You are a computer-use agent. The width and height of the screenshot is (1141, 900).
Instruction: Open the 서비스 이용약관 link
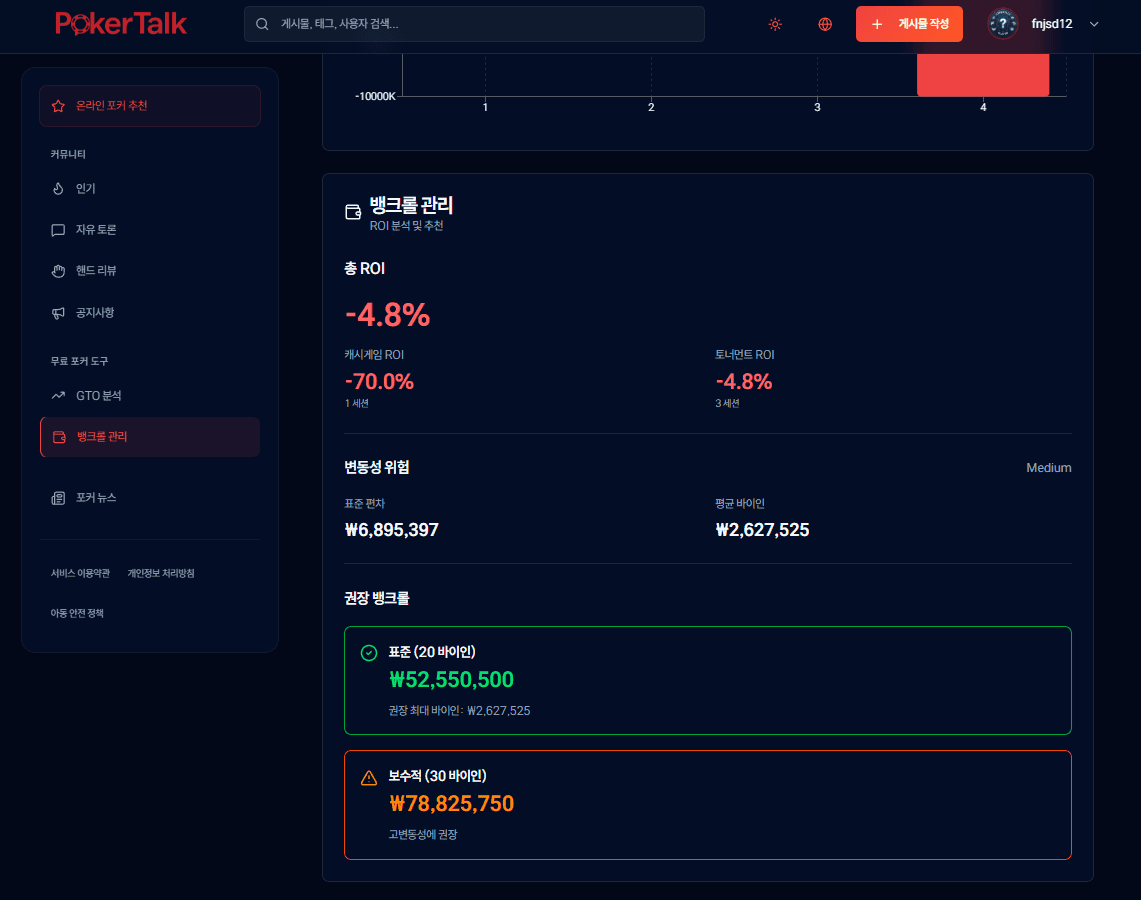tap(80, 574)
